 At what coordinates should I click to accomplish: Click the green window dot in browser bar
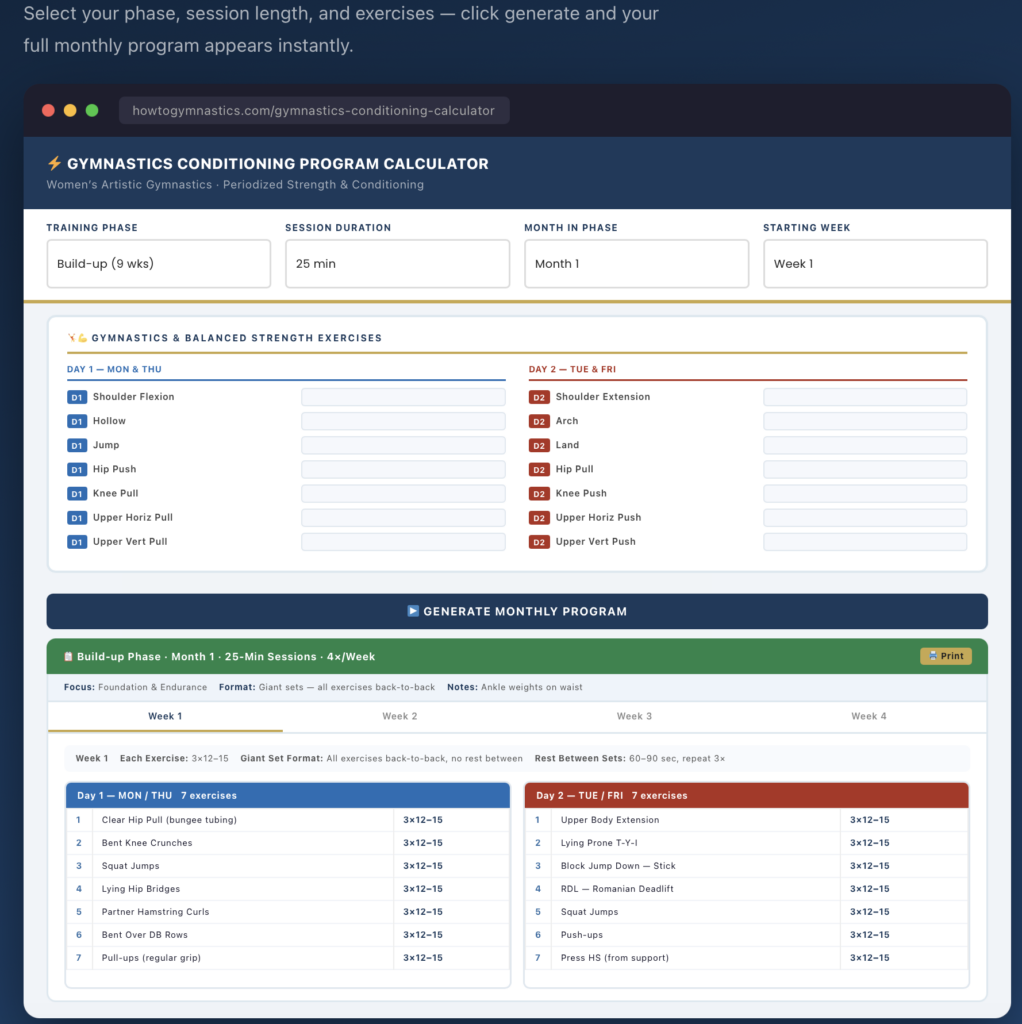pos(92,111)
